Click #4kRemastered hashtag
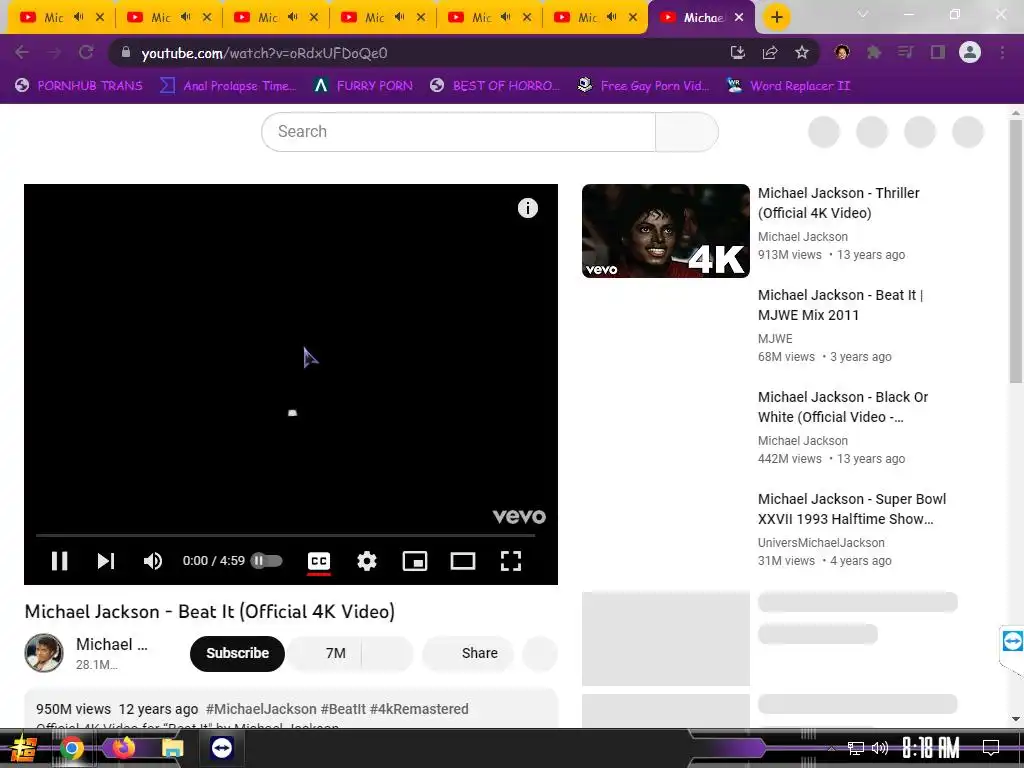This screenshot has height=768, width=1024. tap(419, 709)
